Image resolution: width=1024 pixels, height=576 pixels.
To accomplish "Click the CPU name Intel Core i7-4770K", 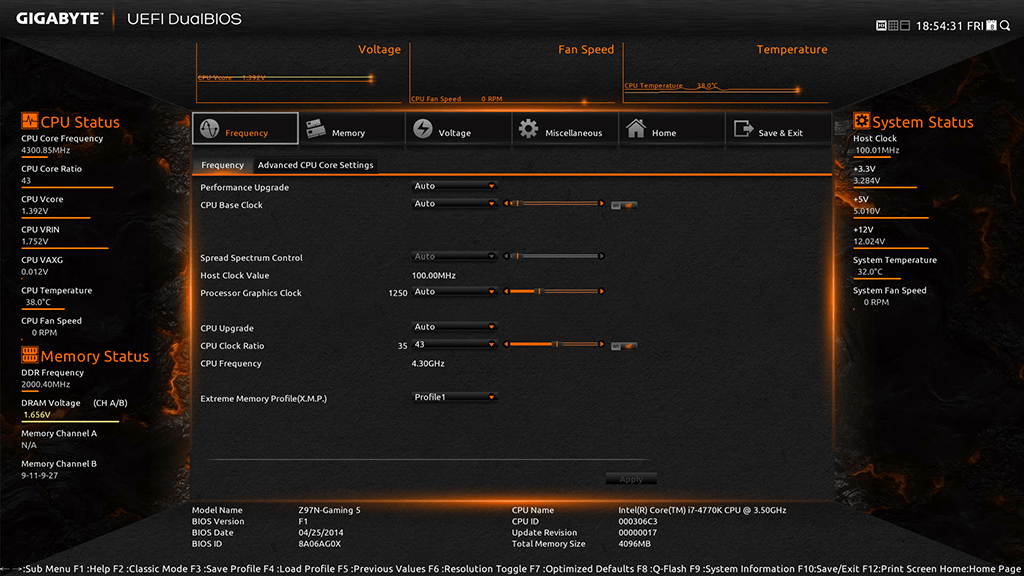I will pyautogui.click(x=702, y=510).
